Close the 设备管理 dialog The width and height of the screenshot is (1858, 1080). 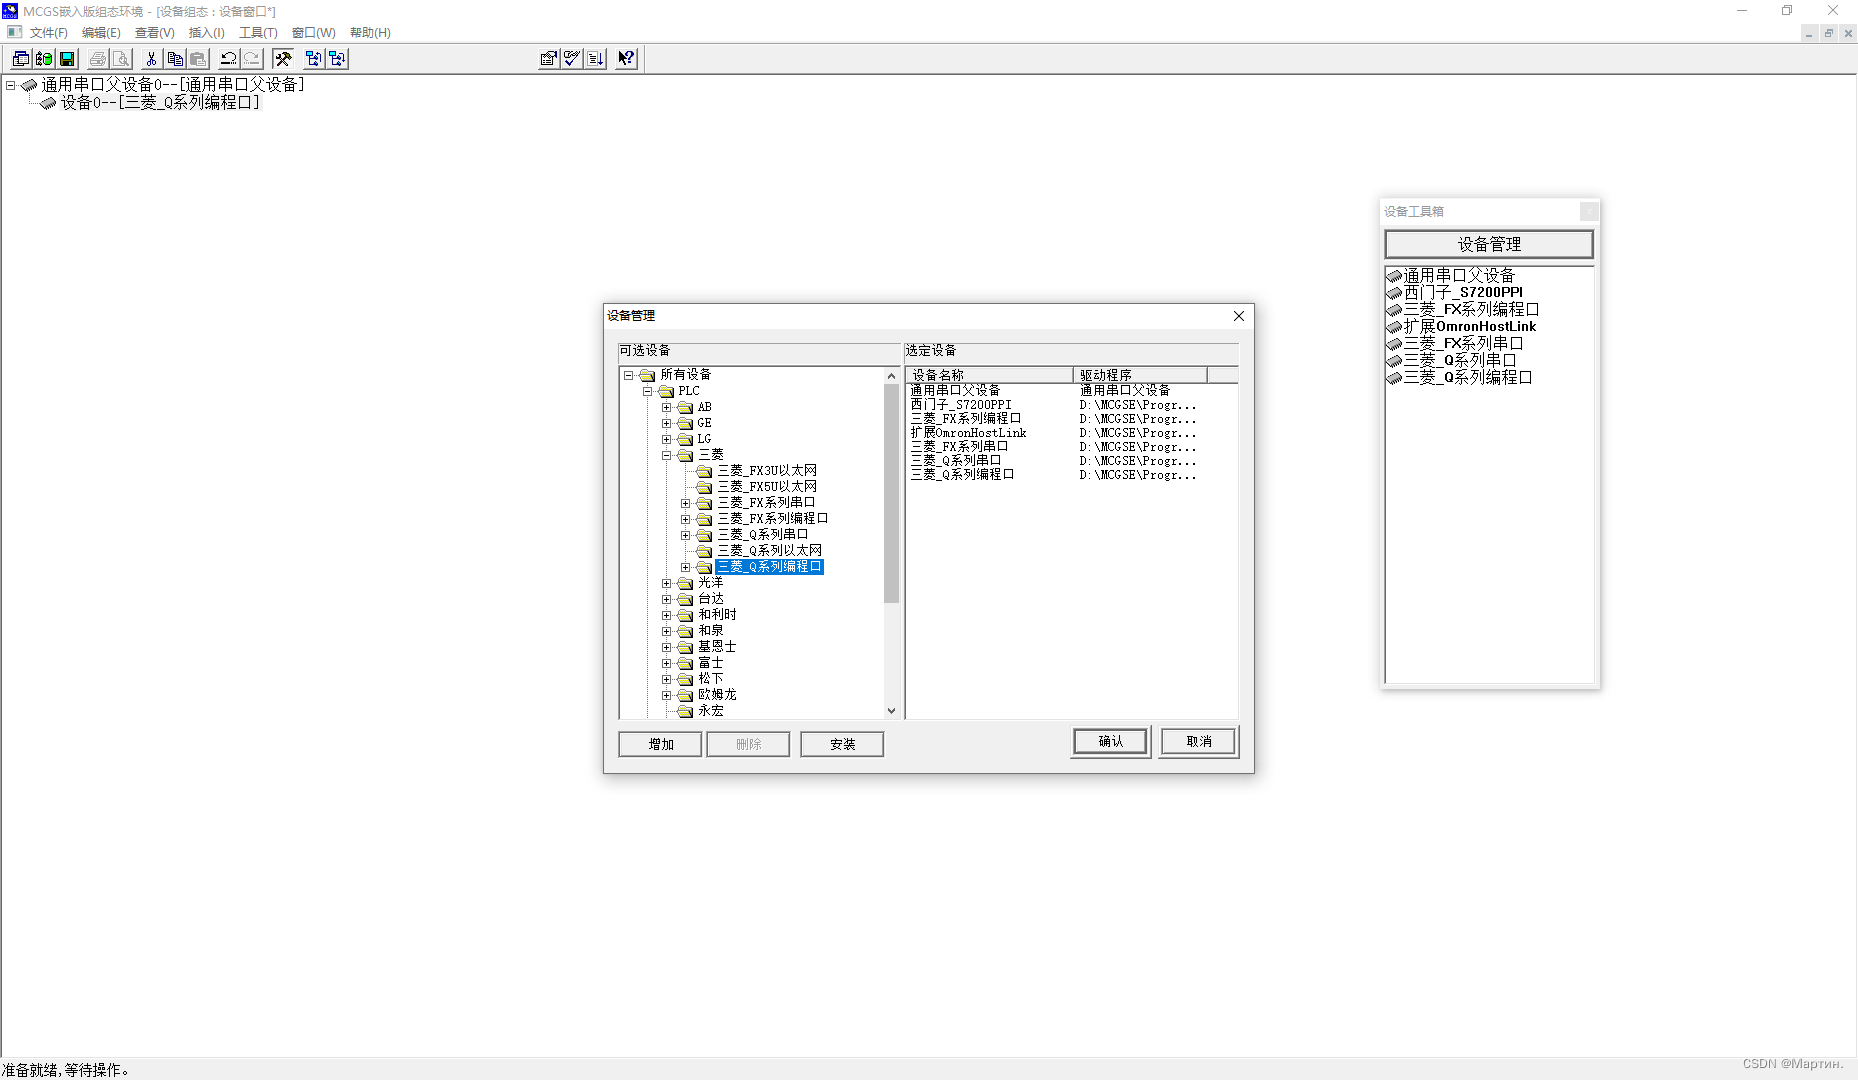1239,316
